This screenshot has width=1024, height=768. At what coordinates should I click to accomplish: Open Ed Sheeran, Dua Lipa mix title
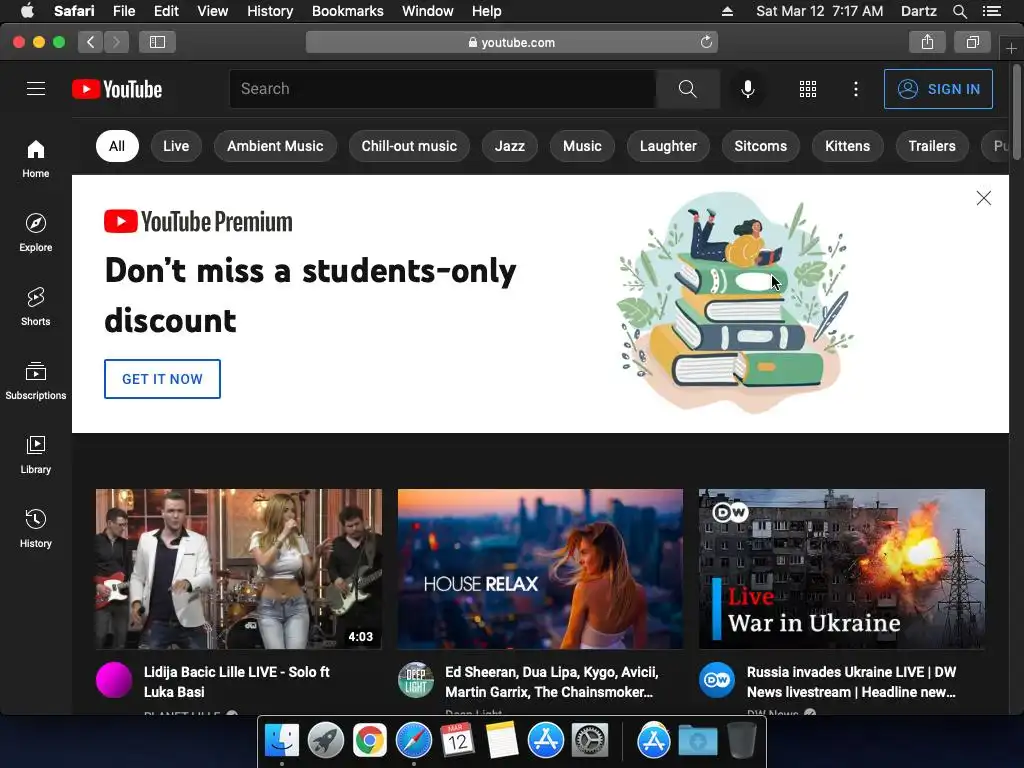coord(552,682)
